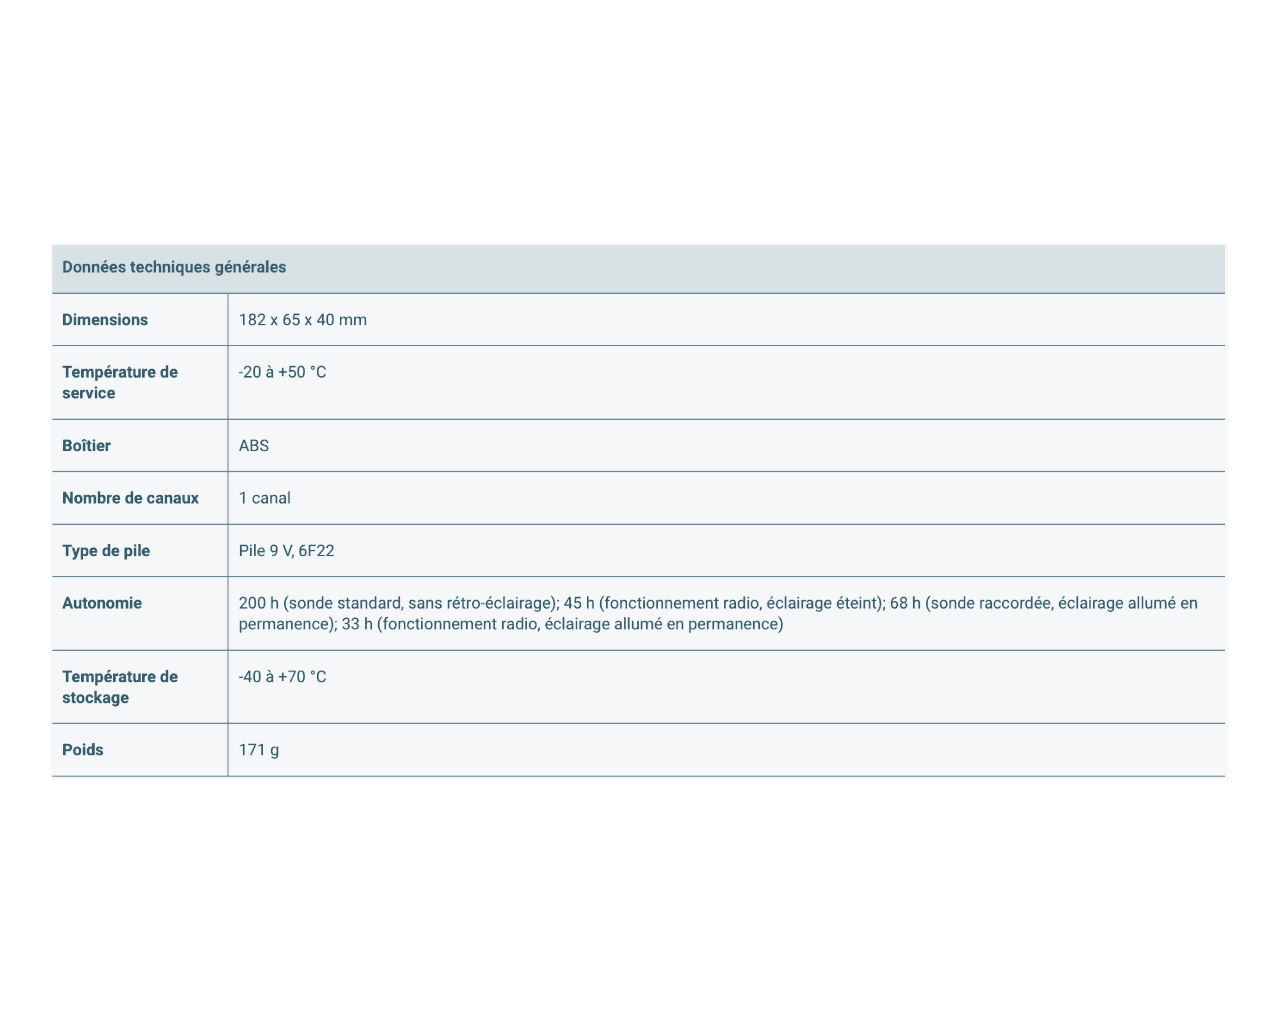
Task: Select the Poids row label
Action: pyautogui.click(x=83, y=750)
